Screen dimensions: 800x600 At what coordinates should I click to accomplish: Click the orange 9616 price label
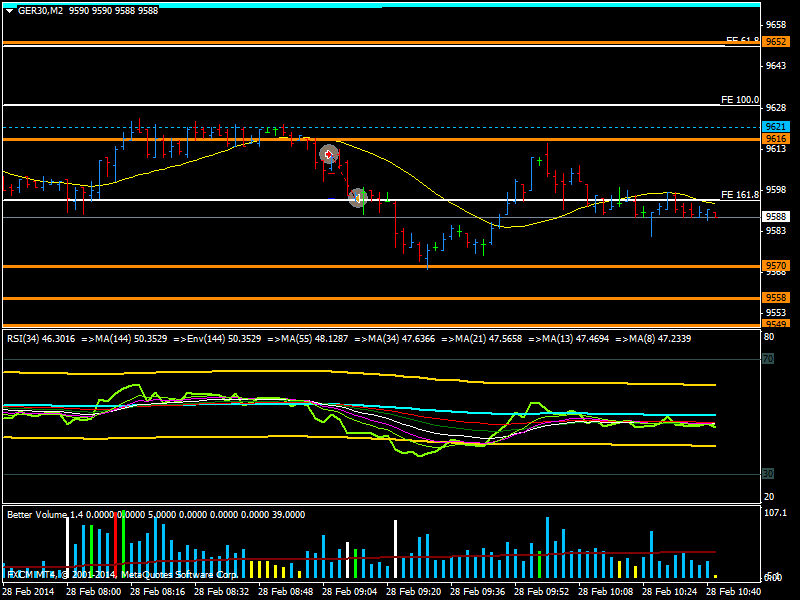pyautogui.click(x=775, y=139)
